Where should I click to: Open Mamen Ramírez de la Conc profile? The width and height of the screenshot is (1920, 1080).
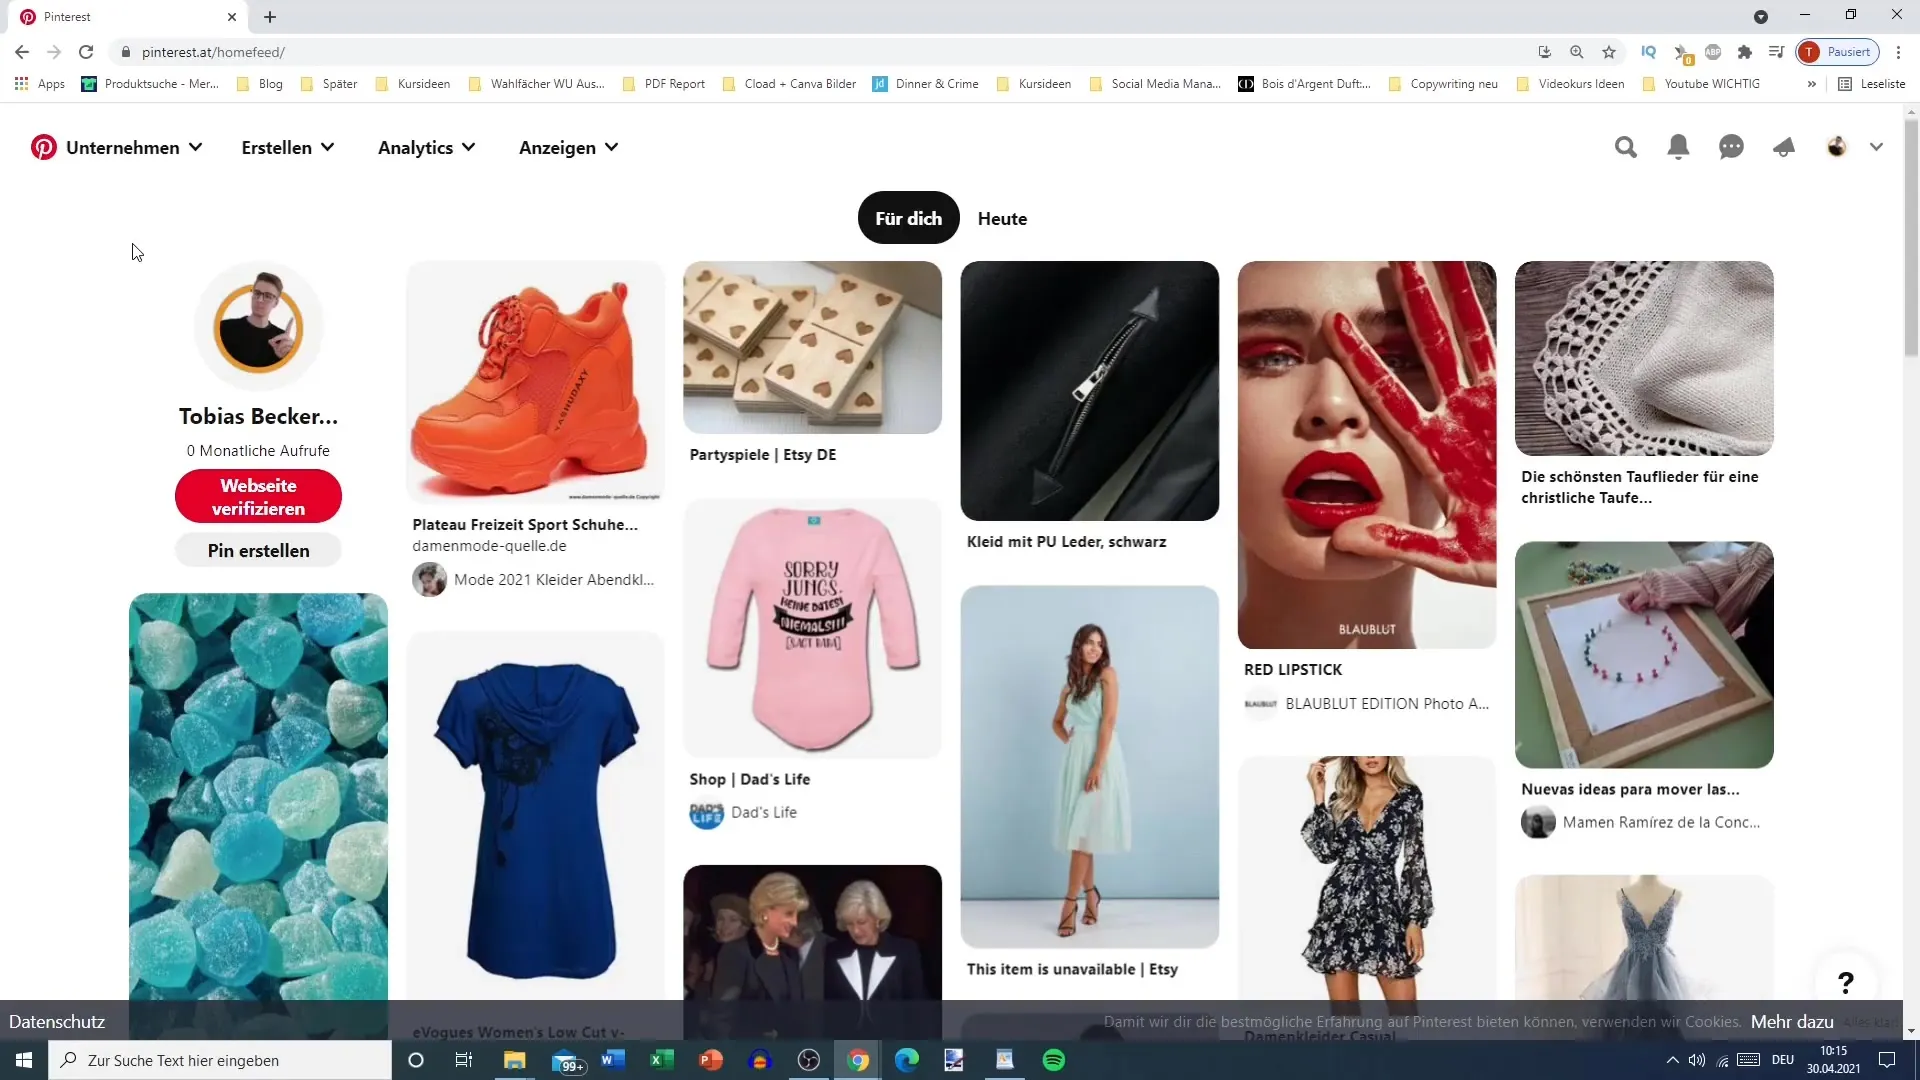[x=1640, y=823]
